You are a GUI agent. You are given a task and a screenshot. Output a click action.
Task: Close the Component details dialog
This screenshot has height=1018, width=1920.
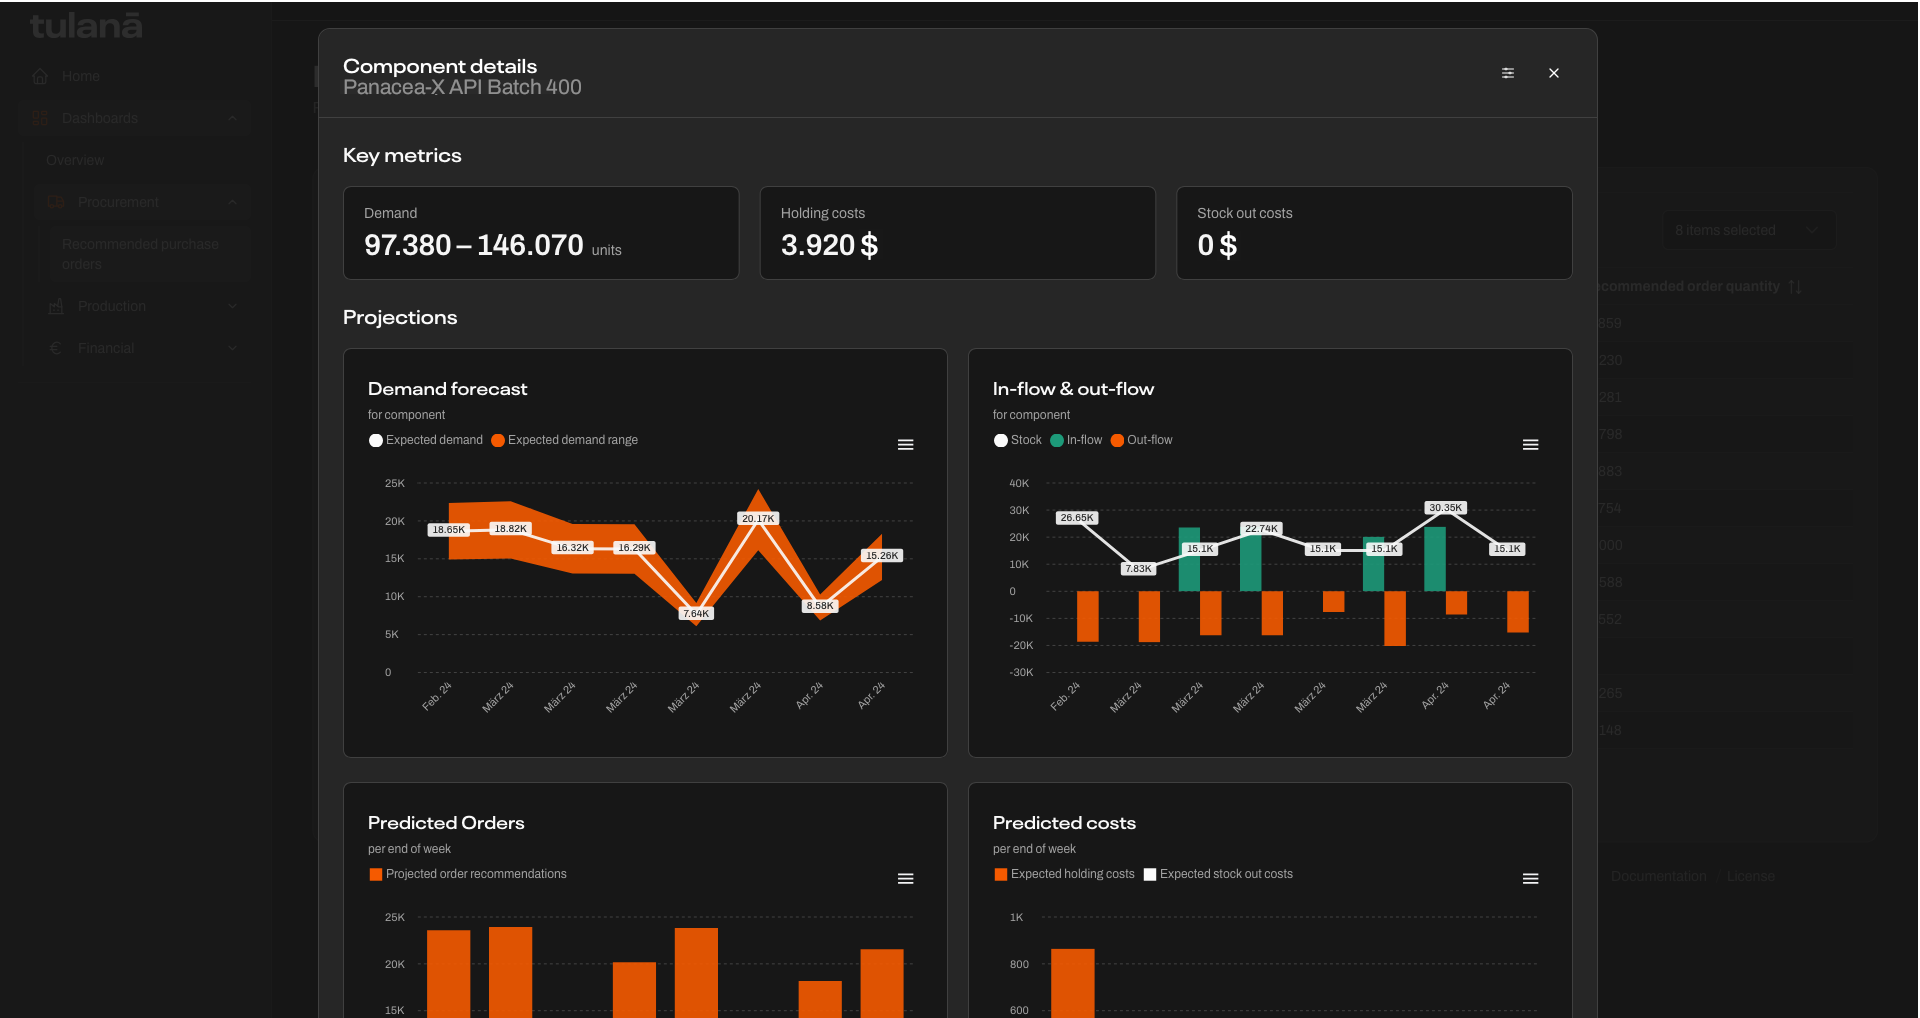pos(1553,73)
